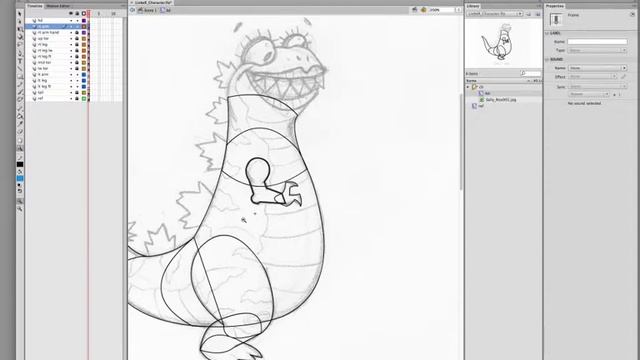Open the sound Sync dropdown
The width and height of the screenshot is (640, 360).
pyautogui.click(x=597, y=87)
